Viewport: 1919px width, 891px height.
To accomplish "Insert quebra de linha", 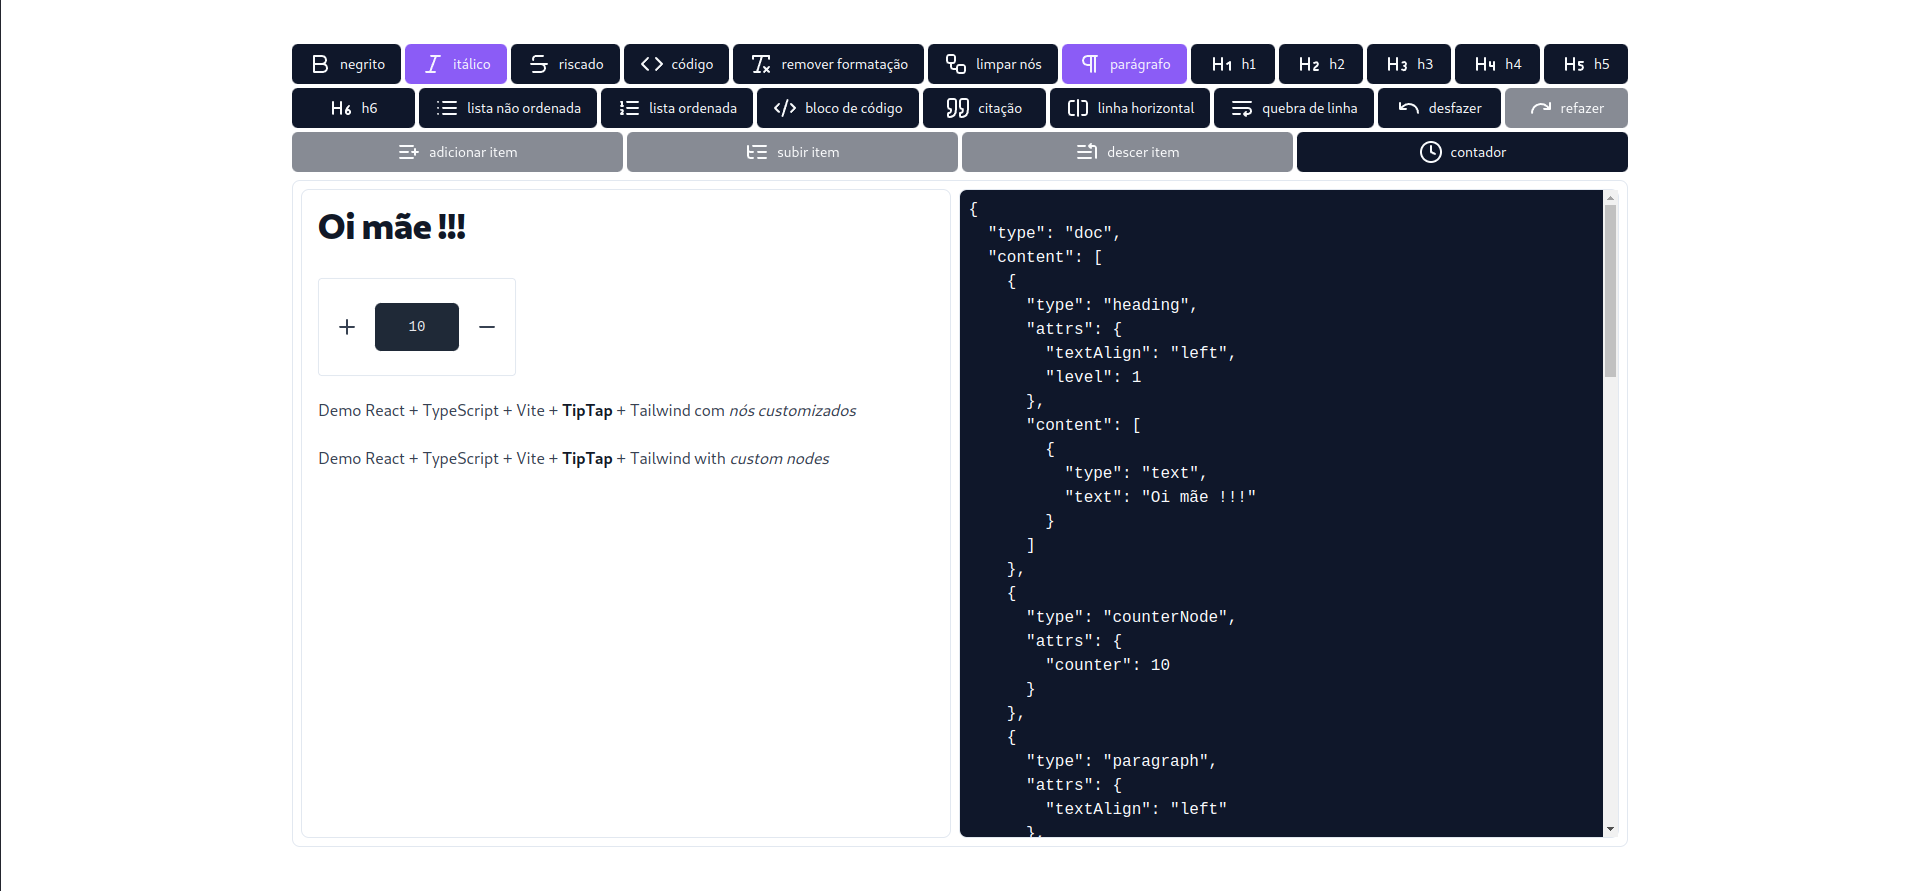I will [x=1294, y=108].
